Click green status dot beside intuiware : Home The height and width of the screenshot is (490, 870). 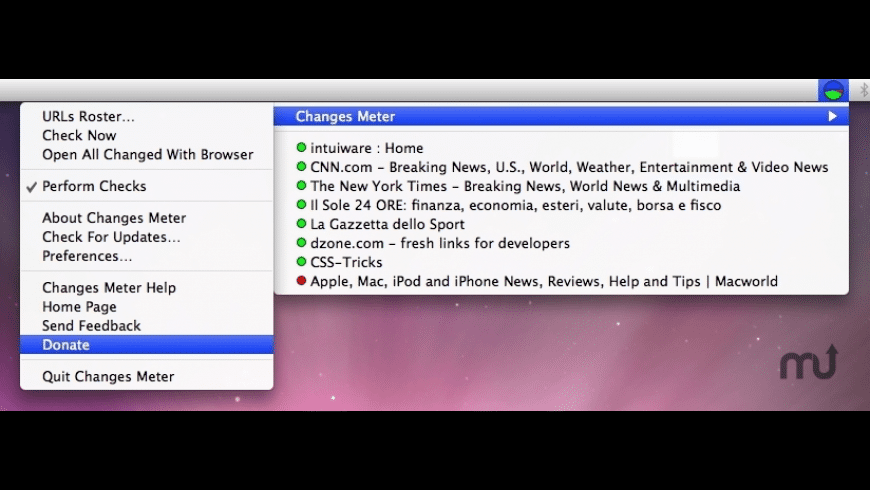(301, 148)
